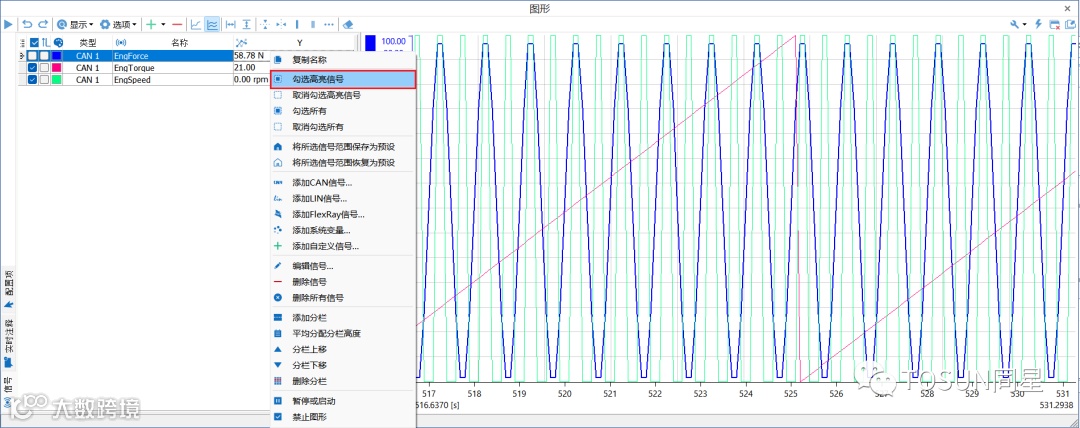Check the EngForce signal checkbox

click(32, 55)
